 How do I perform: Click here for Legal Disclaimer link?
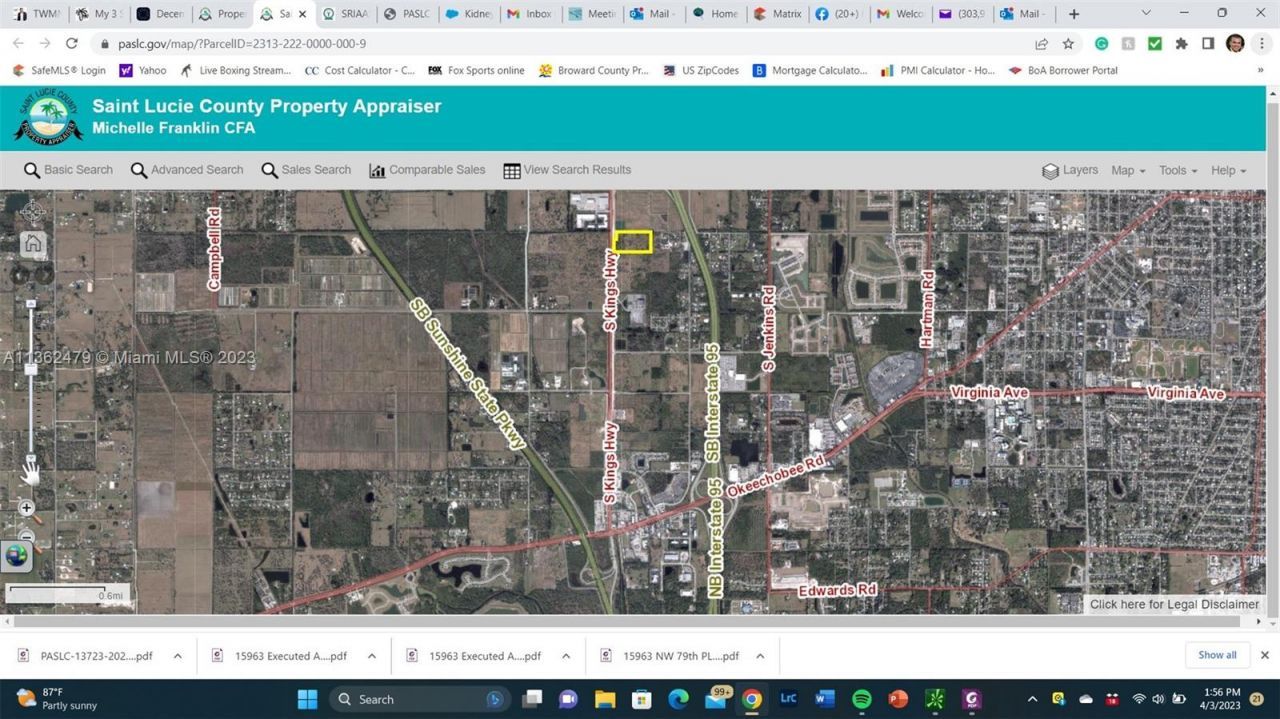[1173, 604]
